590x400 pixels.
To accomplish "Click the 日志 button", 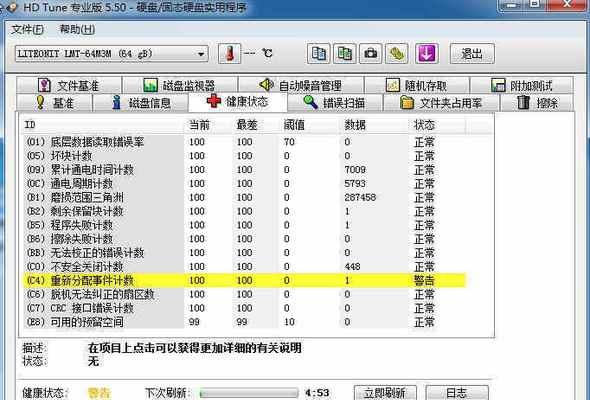I will [457, 392].
